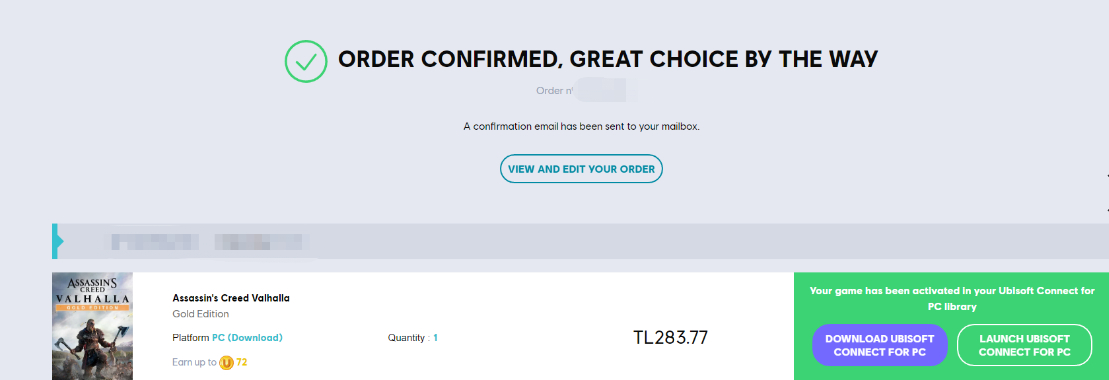The width and height of the screenshot is (1109, 380).
Task: Click the teal arrow marker on shipment bar
Action: (x=57, y=241)
